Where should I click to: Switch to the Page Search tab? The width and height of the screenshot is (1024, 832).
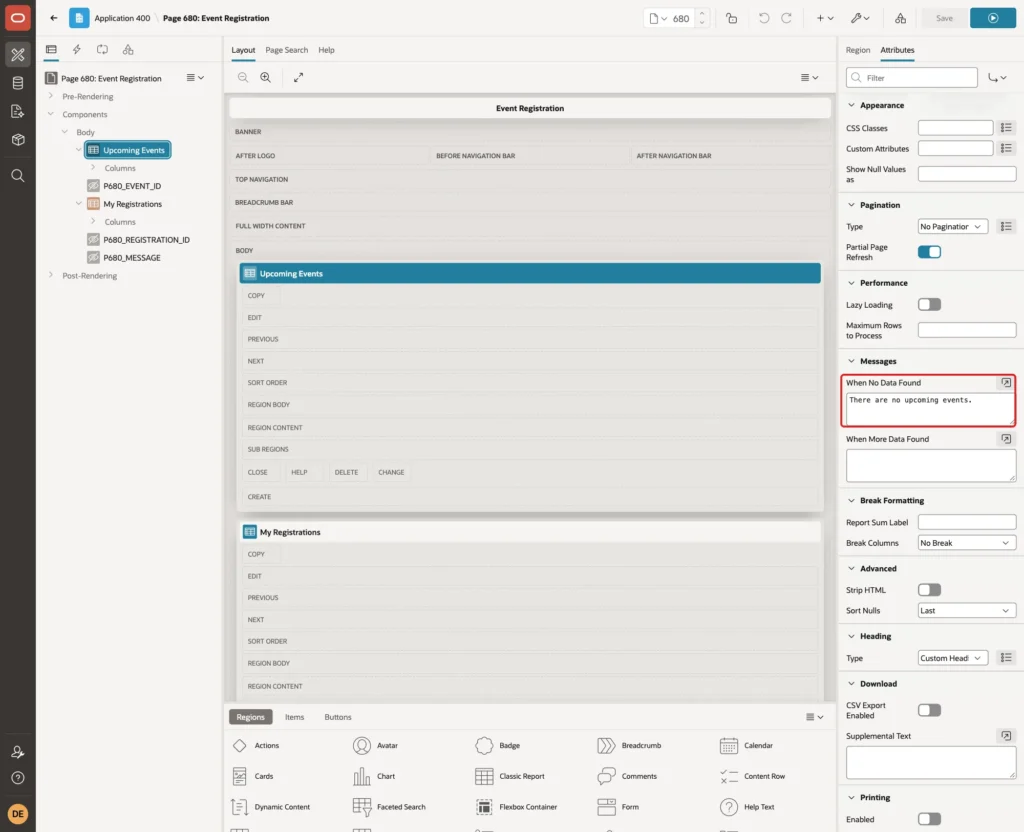(286, 50)
